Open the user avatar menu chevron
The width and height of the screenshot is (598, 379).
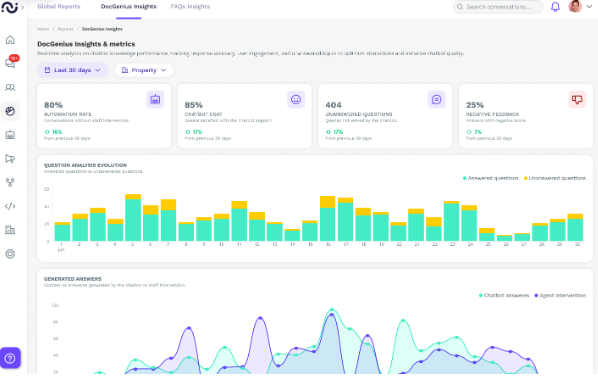[589, 6]
